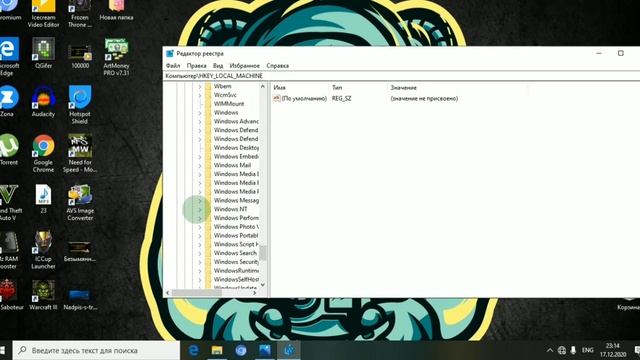
Task: Expand the Wbem registry key
Action: (x=200, y=86)
